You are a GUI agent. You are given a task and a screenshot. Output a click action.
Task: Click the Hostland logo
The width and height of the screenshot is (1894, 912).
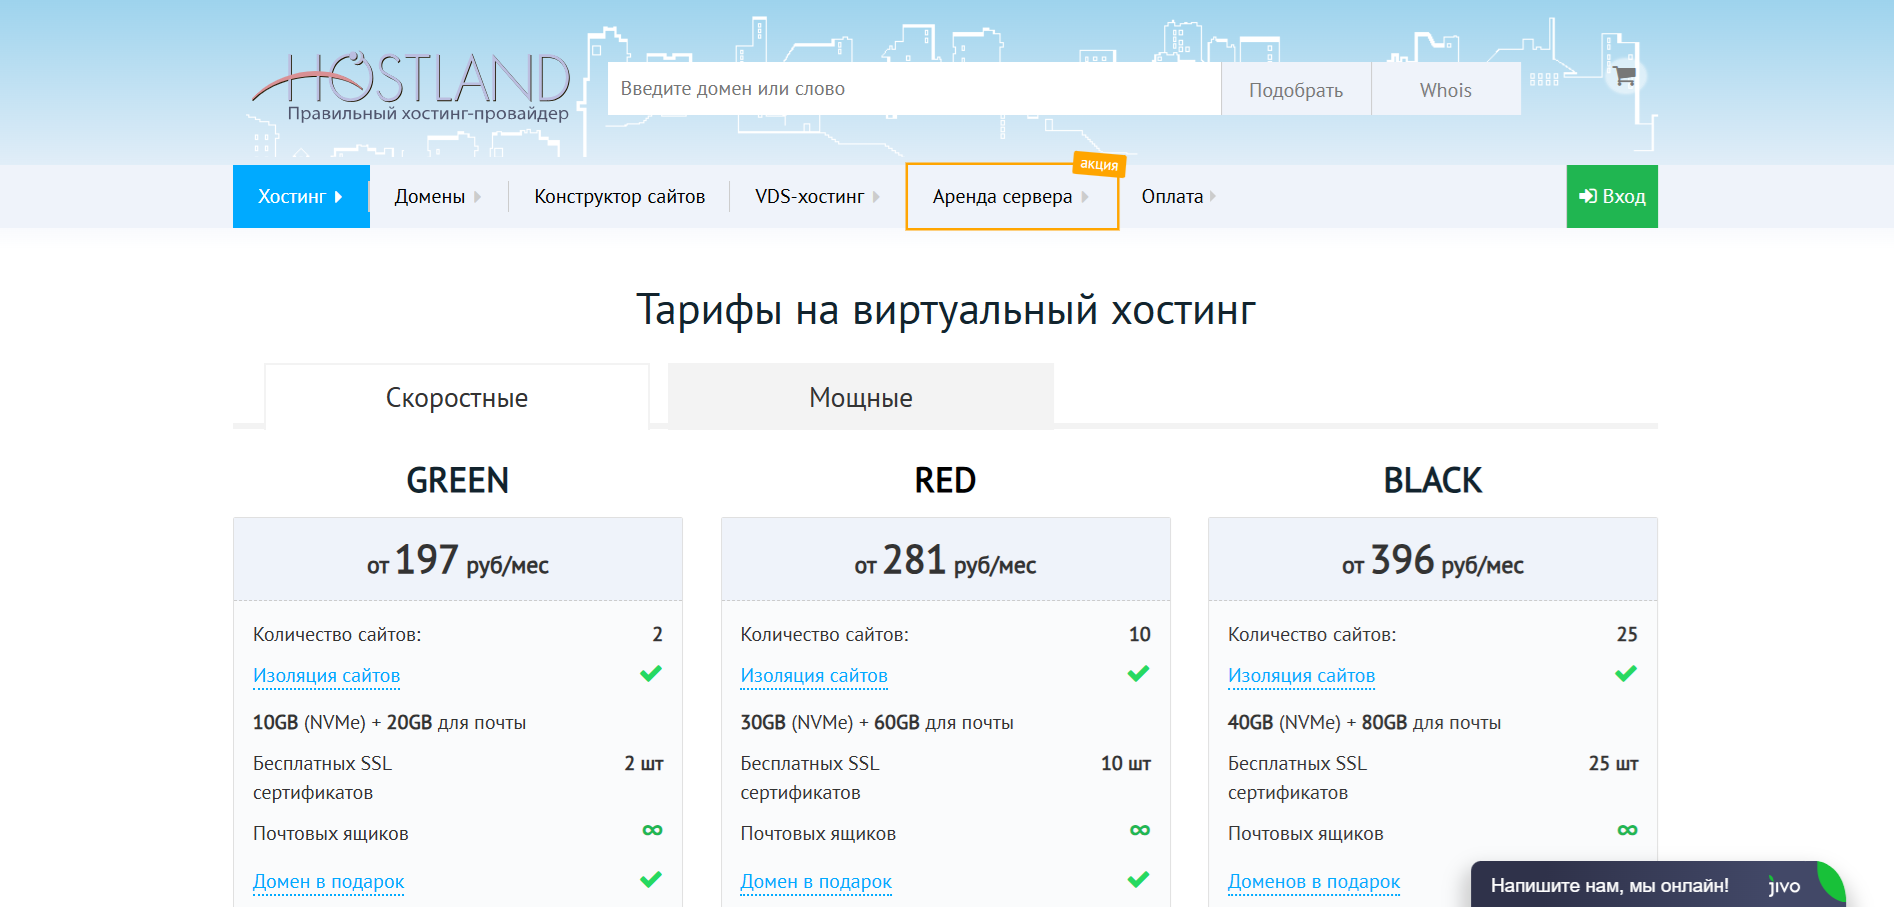coord(411,87)
